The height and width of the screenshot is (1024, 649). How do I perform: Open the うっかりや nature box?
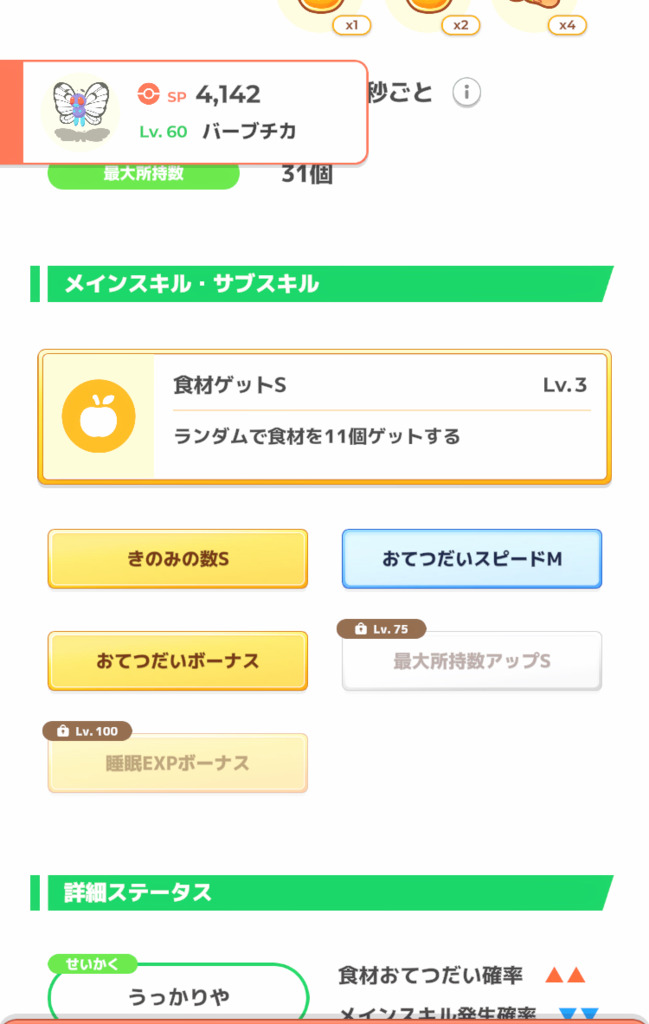[x=178, y=996]
